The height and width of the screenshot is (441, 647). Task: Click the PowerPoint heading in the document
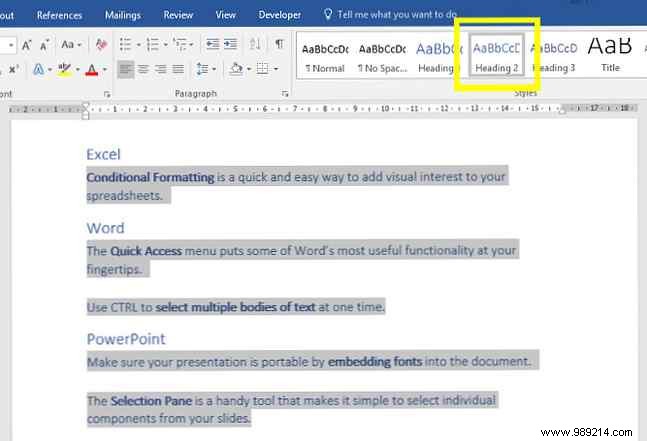126,339
